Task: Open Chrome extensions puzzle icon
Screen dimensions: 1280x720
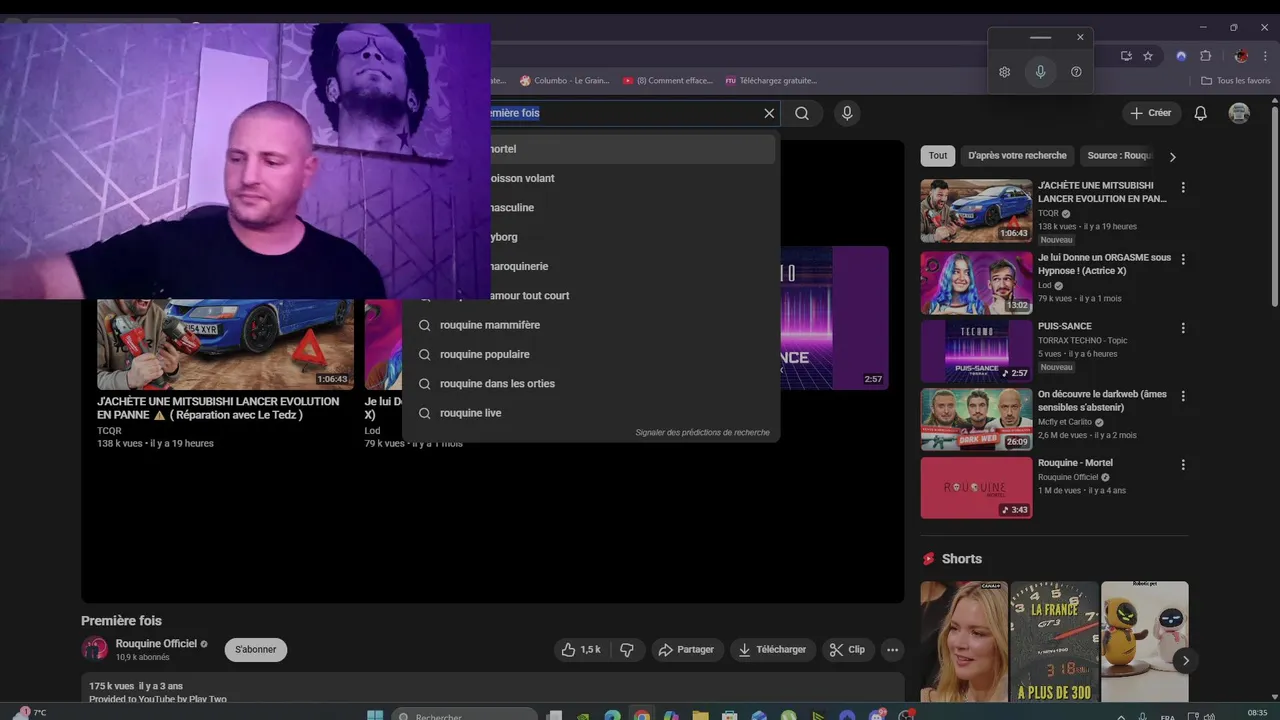Action: coord(1205,56)
